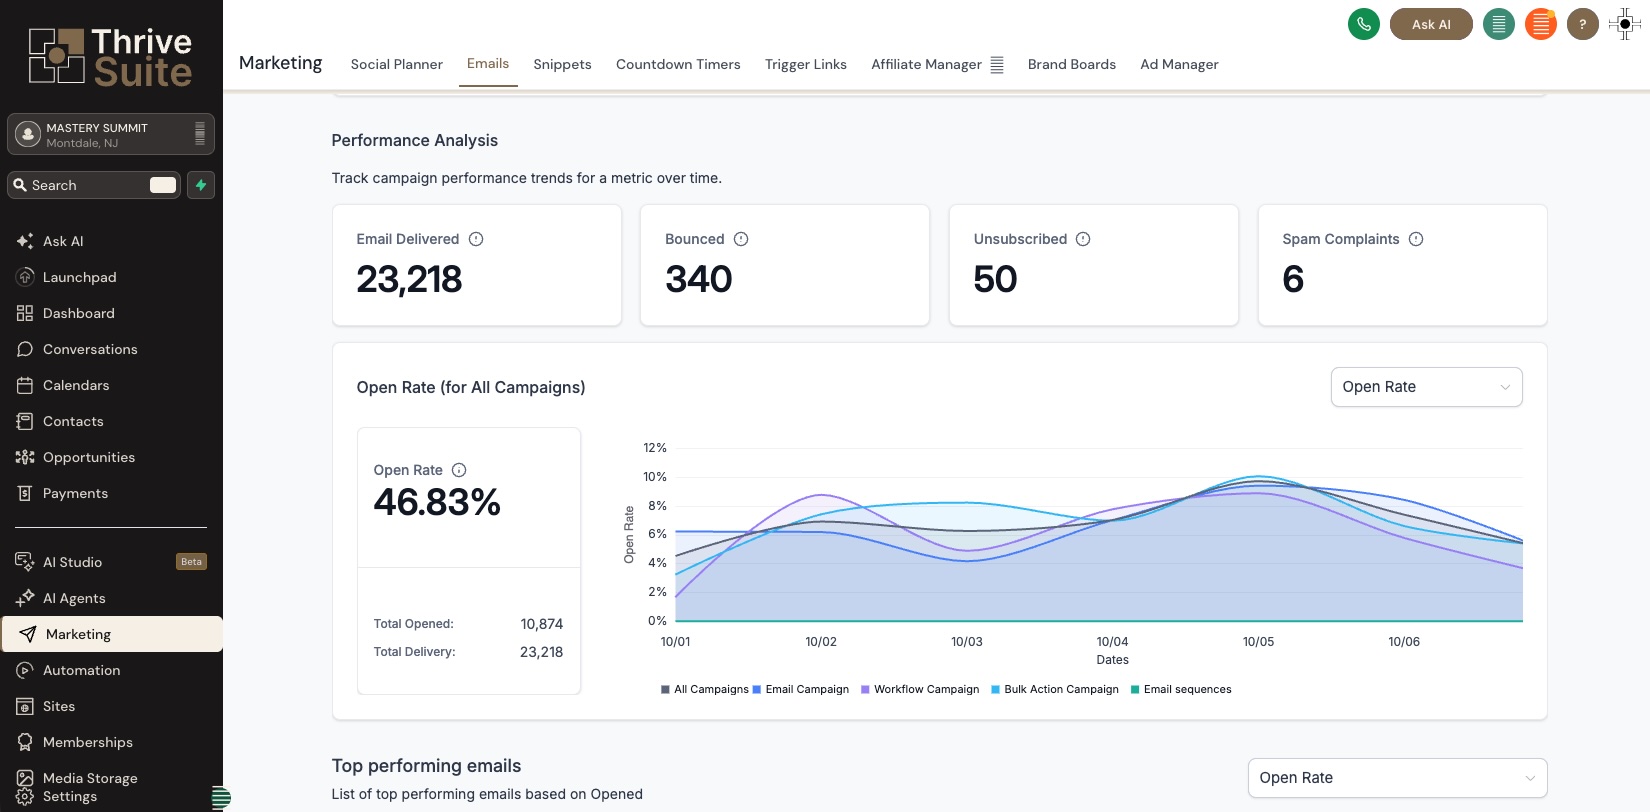Toggle the Email sequences legend entry

[1181, 689]
